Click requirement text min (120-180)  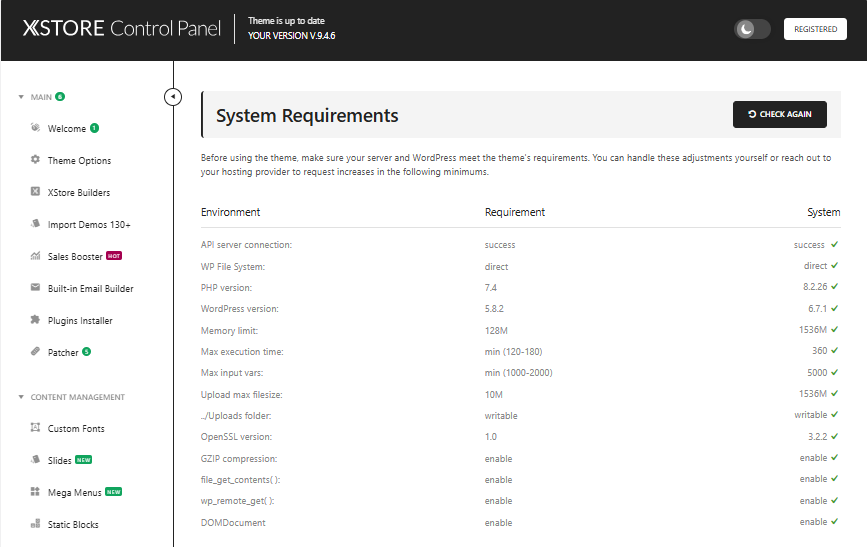[513, 352]
